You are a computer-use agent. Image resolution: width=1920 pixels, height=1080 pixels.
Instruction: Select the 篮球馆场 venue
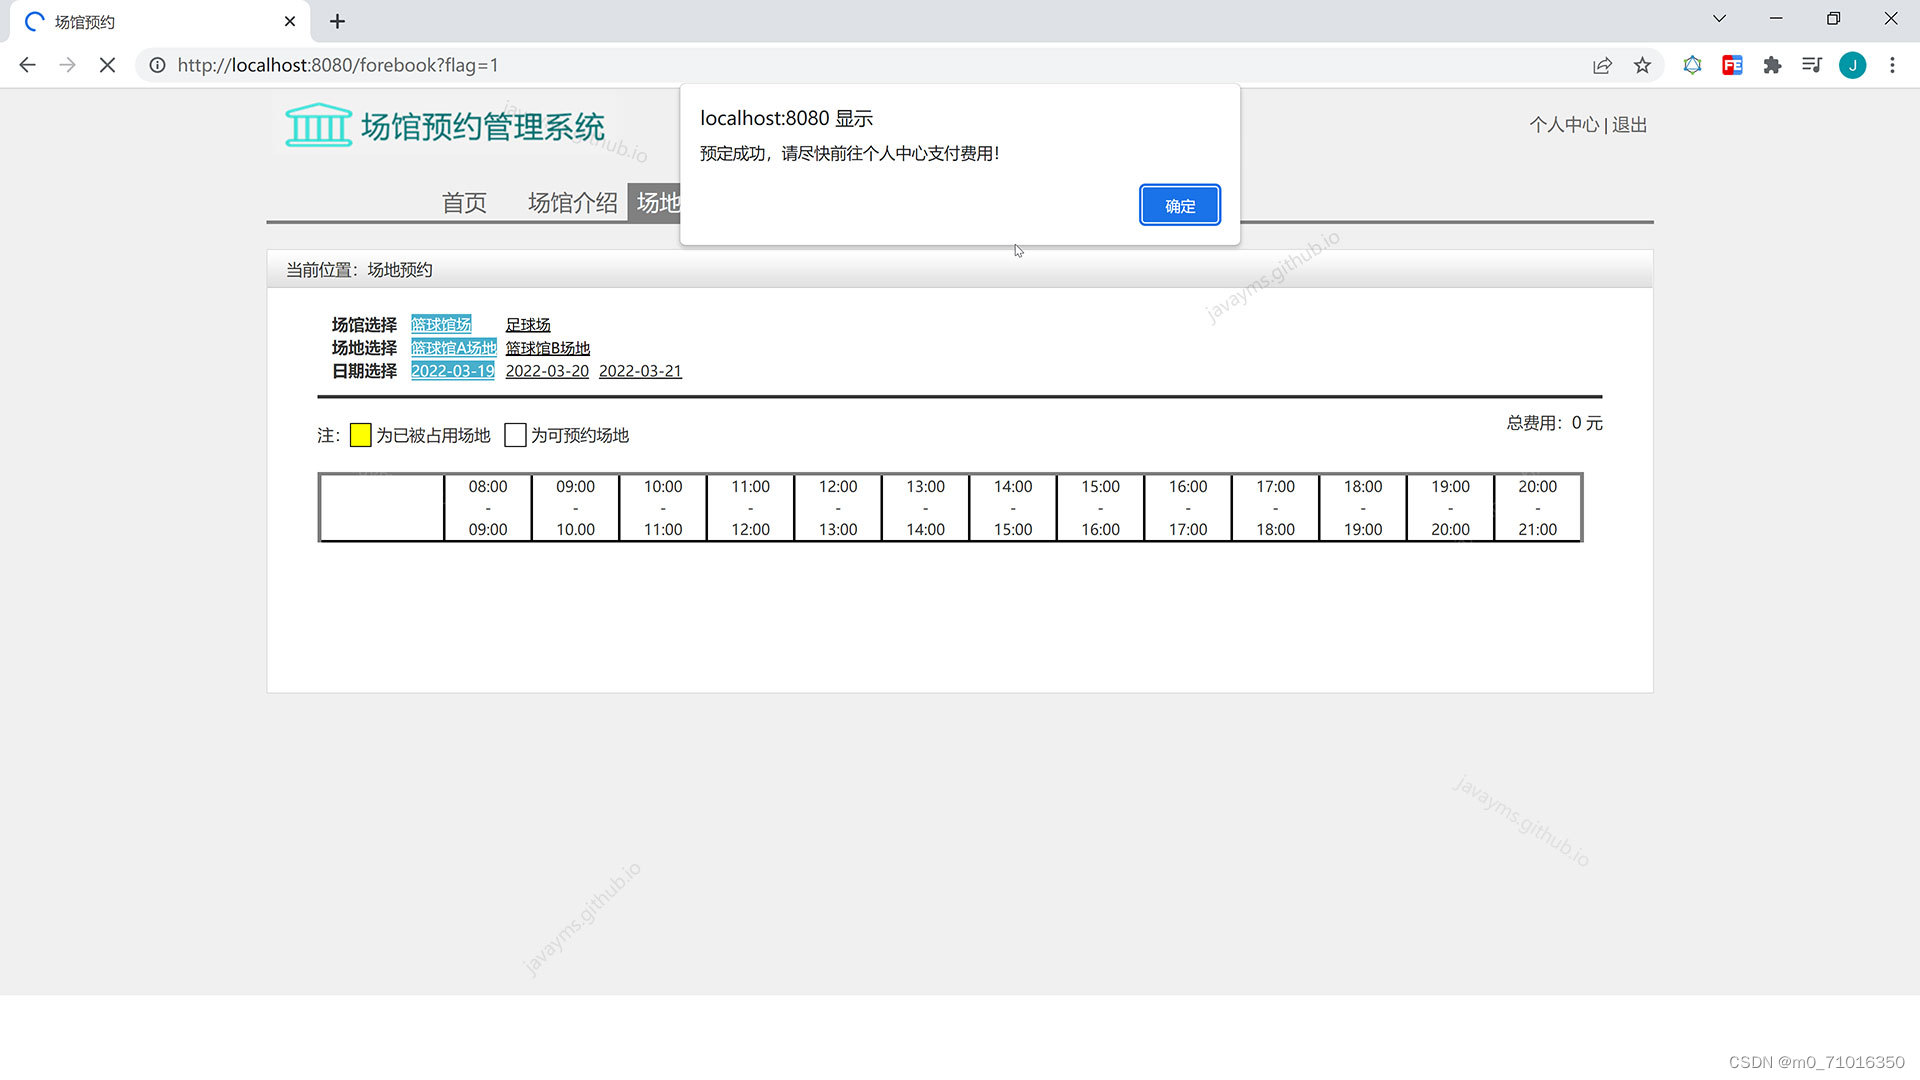coord(441,324)
